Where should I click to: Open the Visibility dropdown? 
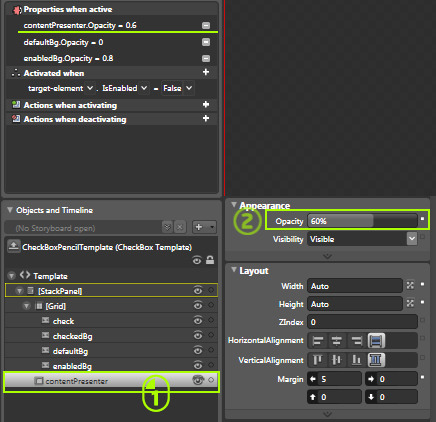(x=412, y=239)
